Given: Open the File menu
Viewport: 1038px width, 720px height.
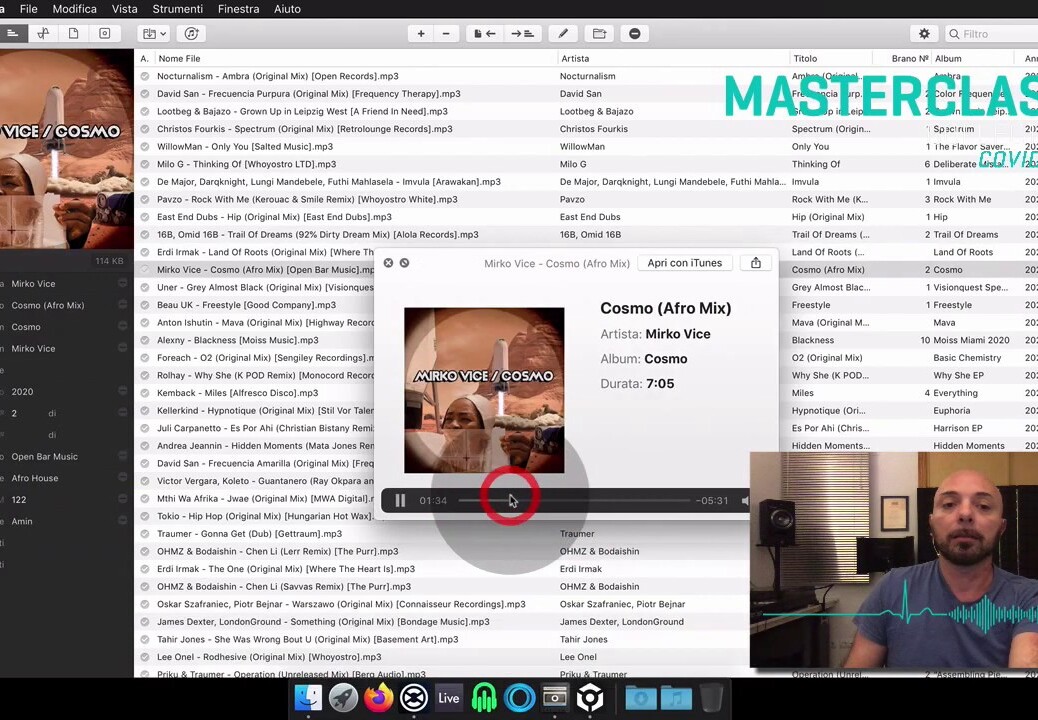Looking at the screenshot, I should 28,9.
